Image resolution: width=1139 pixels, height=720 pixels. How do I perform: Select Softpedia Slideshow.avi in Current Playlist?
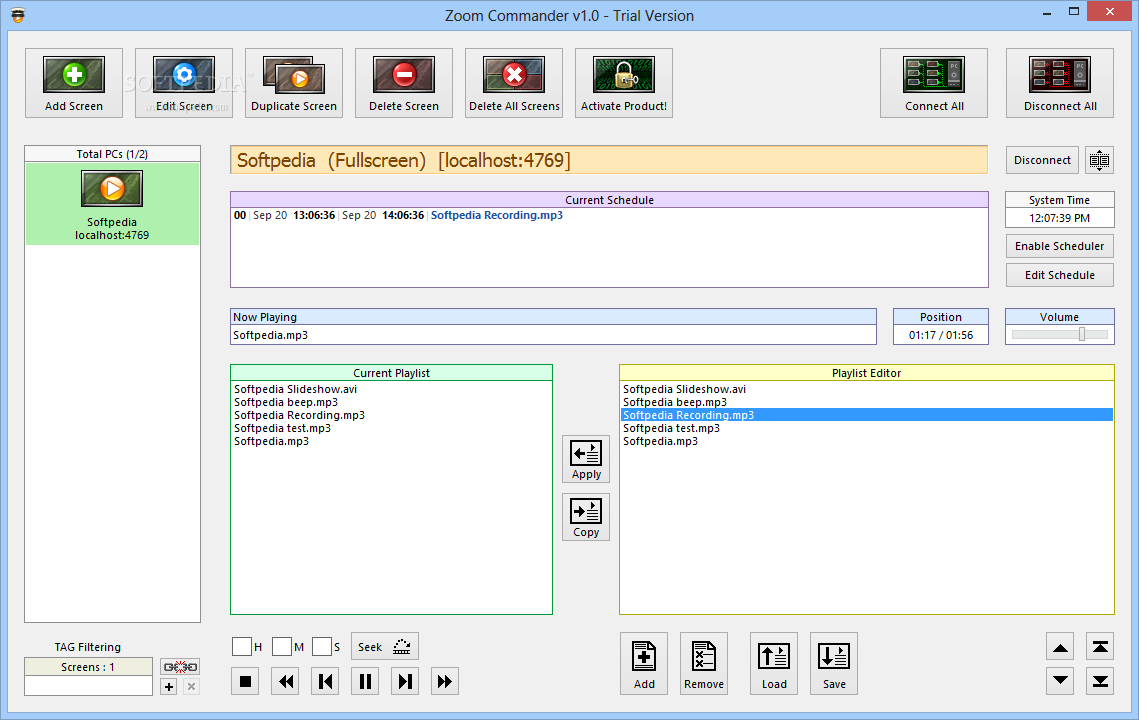[x=296, y=389]
